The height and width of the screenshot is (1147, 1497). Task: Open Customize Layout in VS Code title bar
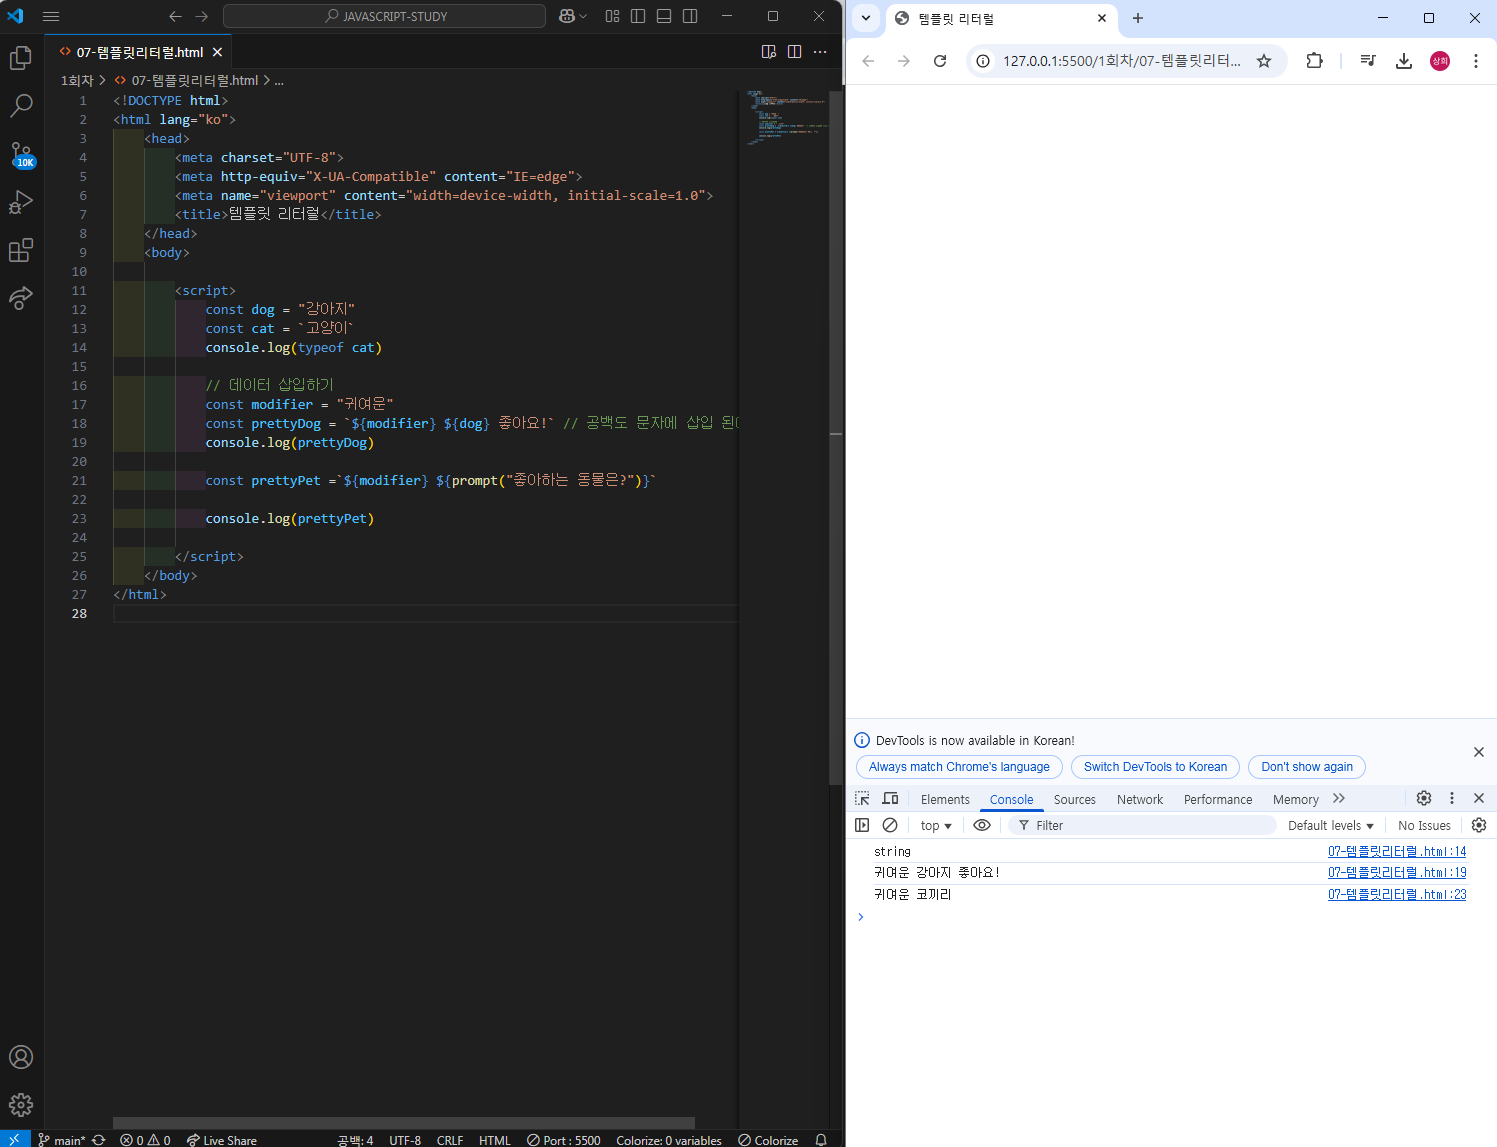point(613,16)
